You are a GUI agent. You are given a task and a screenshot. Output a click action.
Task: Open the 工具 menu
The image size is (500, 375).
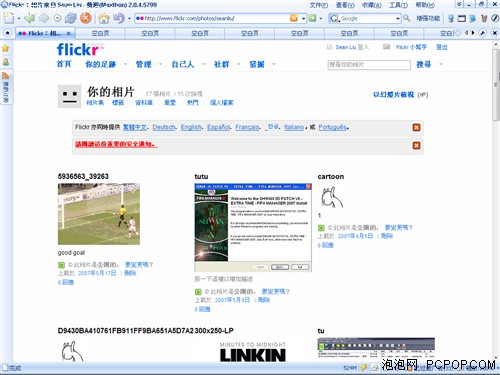click(398, 5)
